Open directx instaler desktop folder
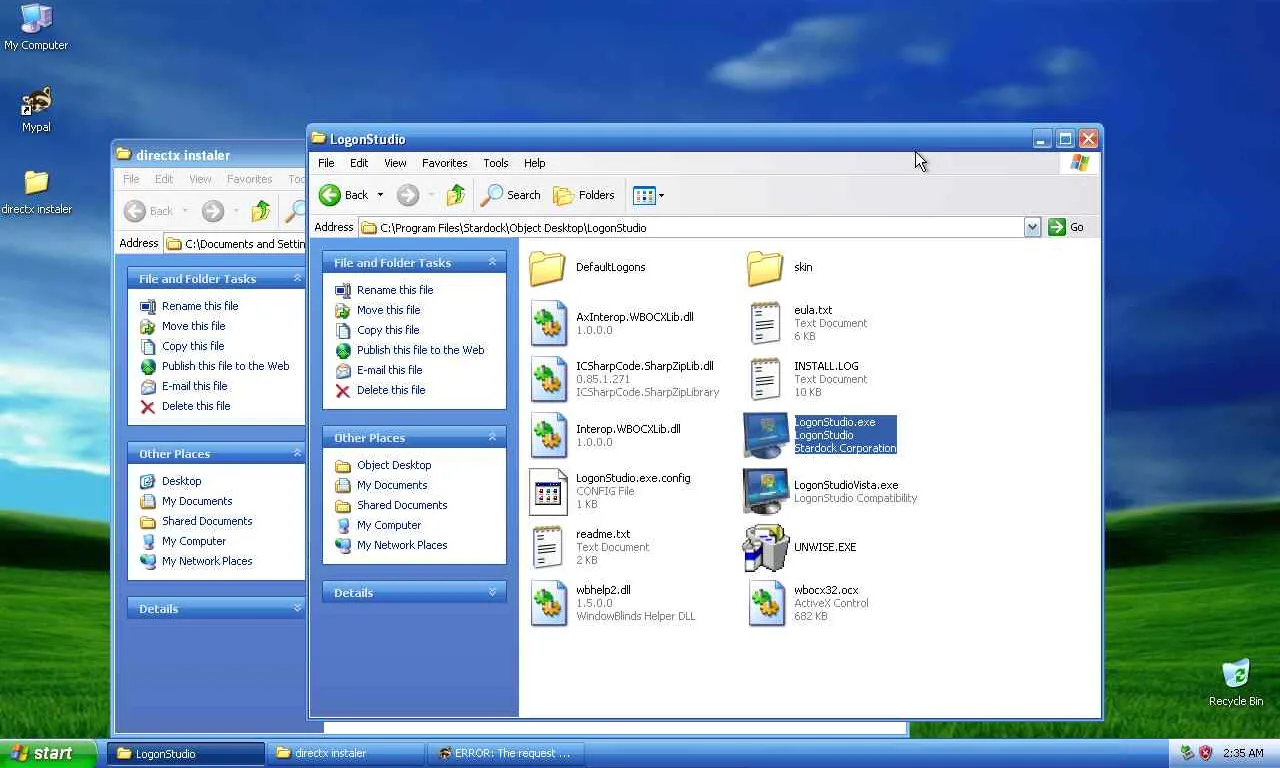The width and height of the screenshot is (1280, 768). point(36,191)
